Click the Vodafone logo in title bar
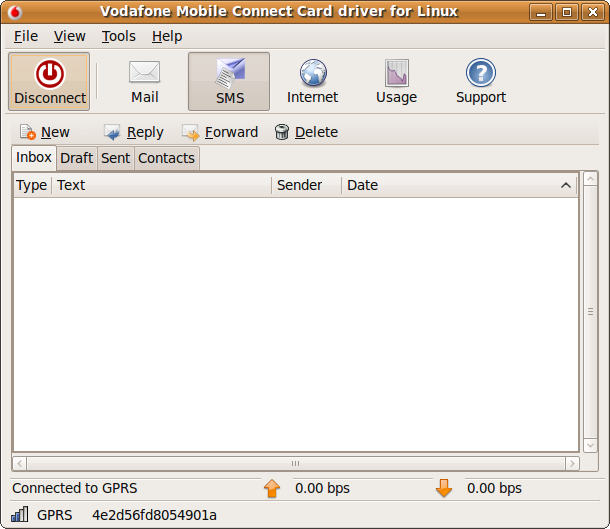The image size is (610, 529). tap(15, 12)
